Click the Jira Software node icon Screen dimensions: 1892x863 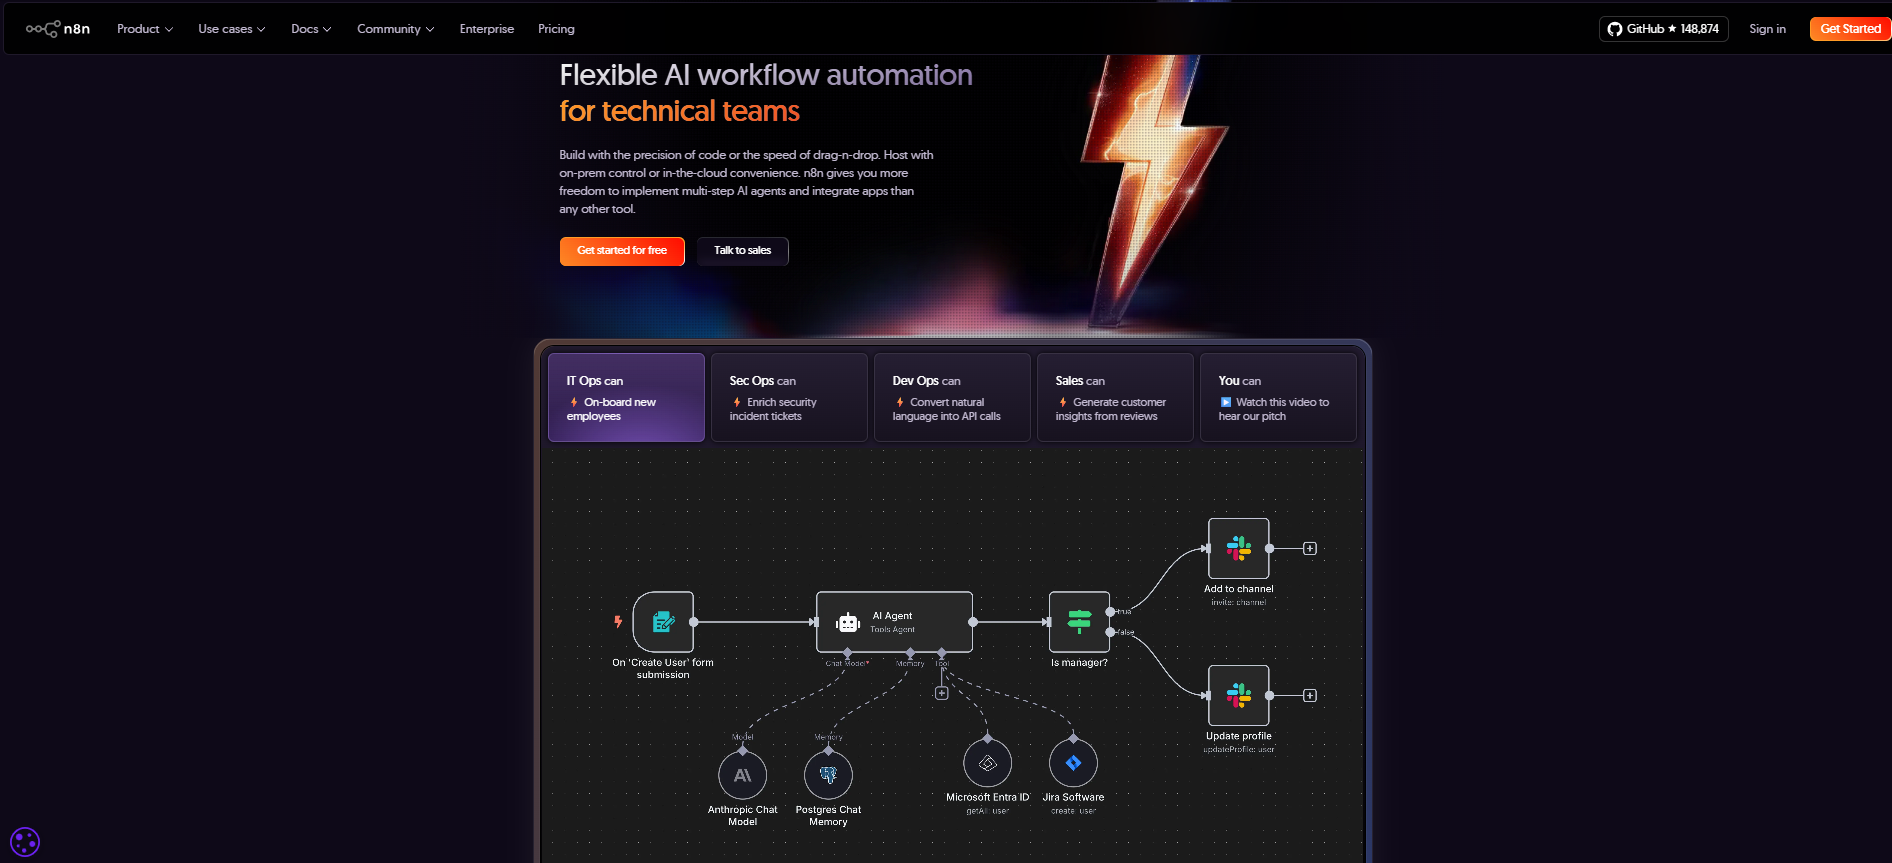(1073, 764)
